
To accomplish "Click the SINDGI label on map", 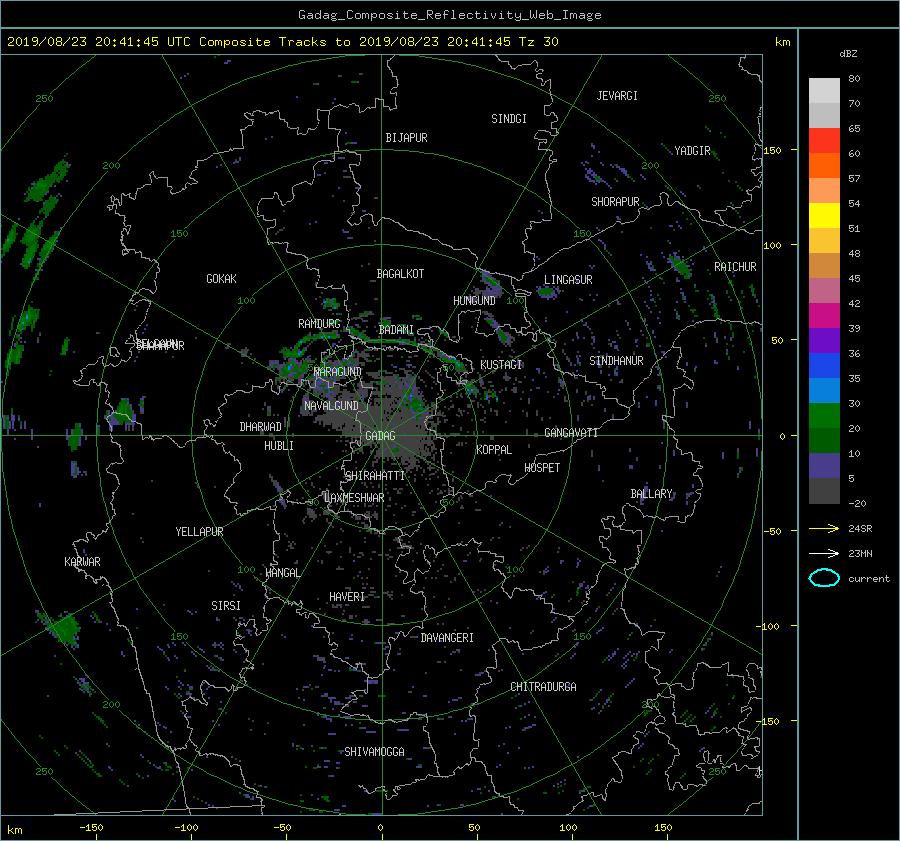I will coord(509,119).
